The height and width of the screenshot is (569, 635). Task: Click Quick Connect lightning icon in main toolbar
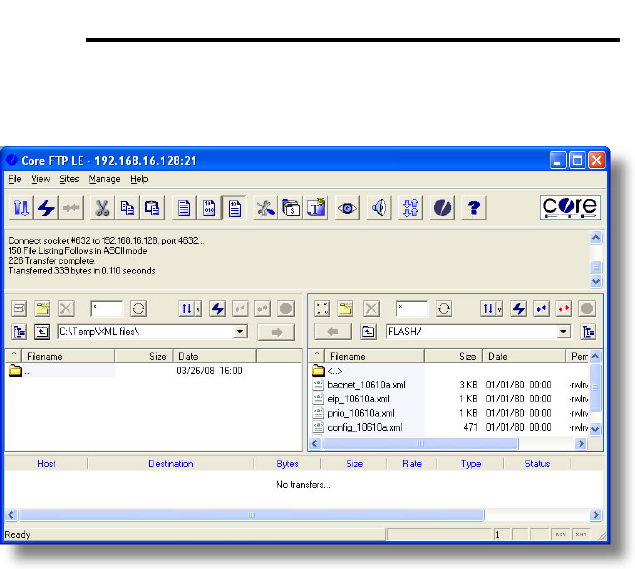tap(46, 208)
